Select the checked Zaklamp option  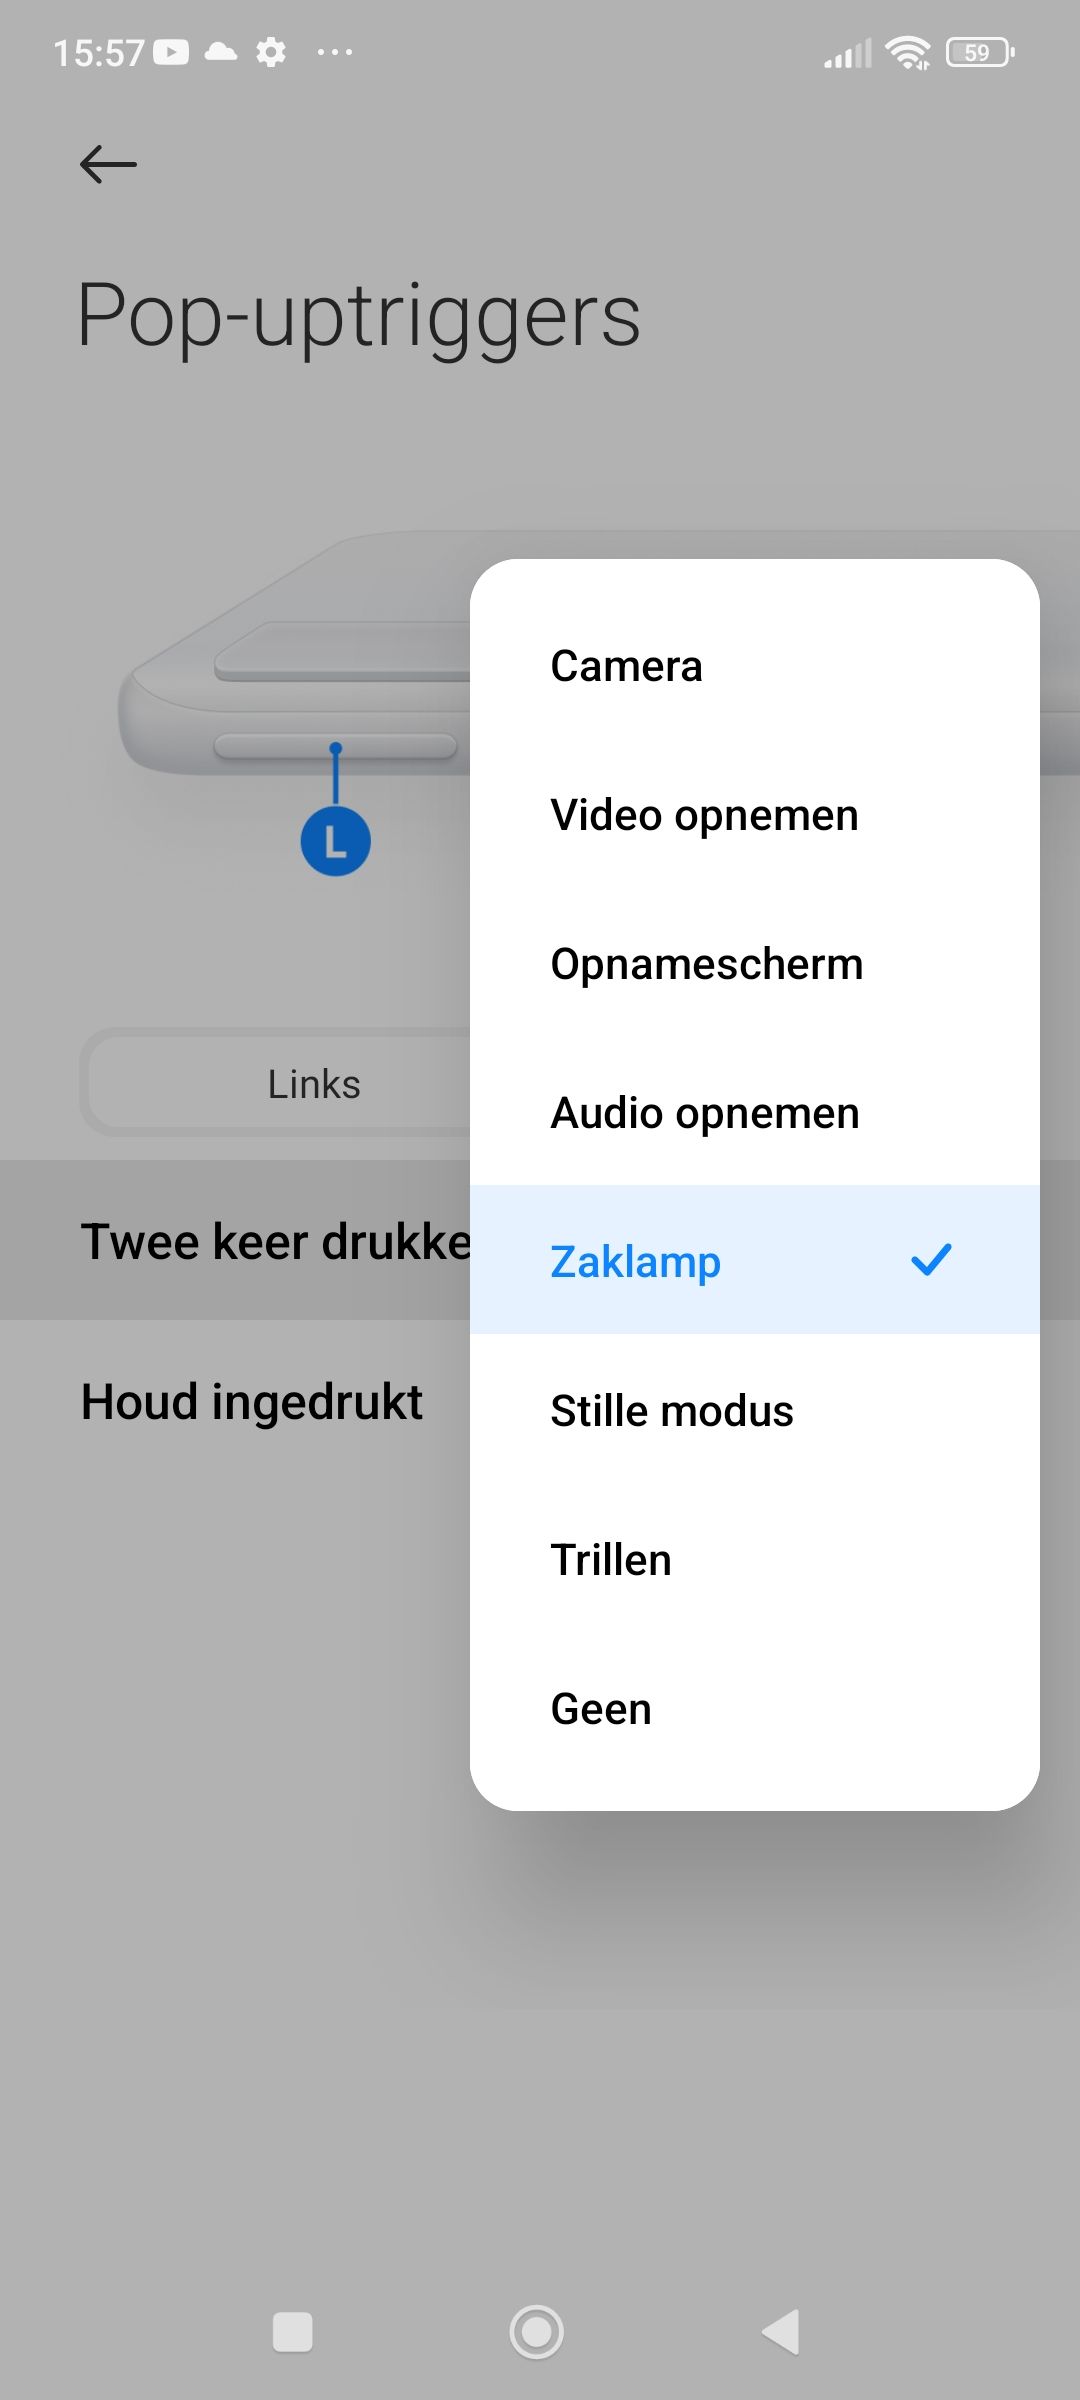click(x=755, y=1260)
